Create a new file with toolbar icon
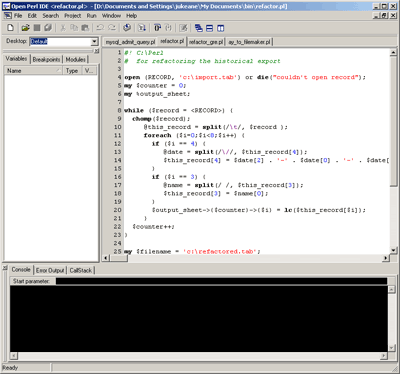This screenshot has height=374, width=400. tap(10, 28)
